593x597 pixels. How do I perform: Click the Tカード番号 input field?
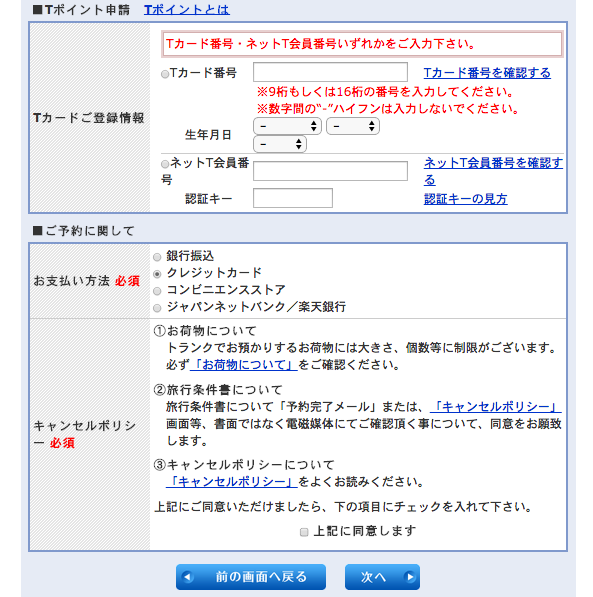tap(330, 72)
